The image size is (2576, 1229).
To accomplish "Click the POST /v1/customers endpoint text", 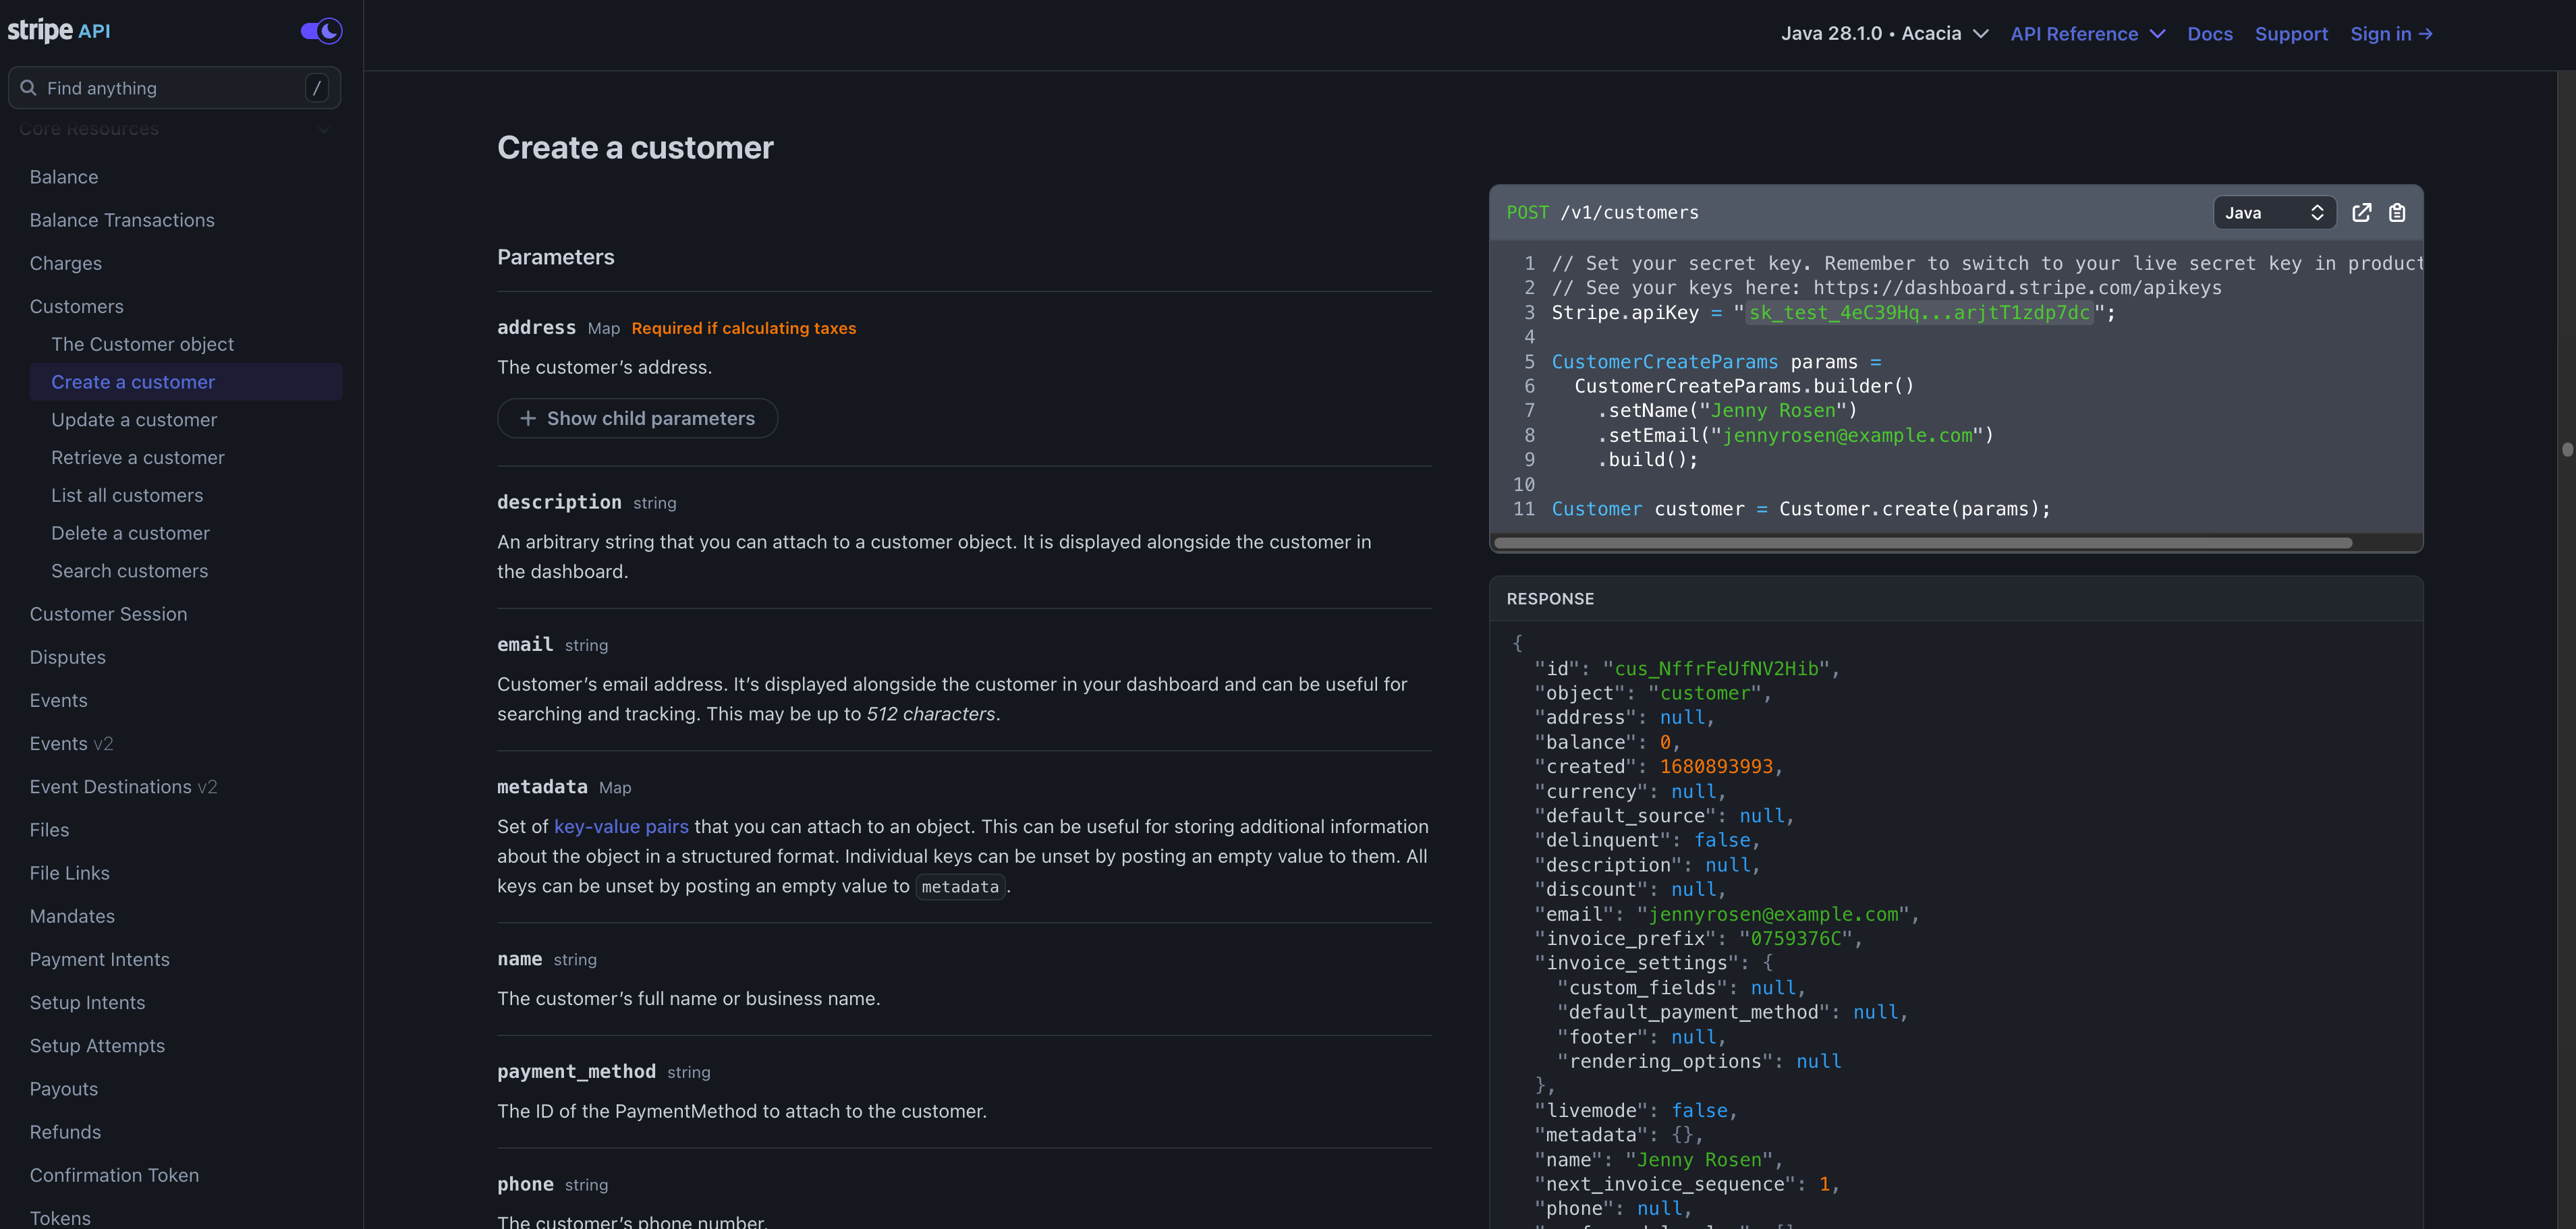I will [1602, 212].
